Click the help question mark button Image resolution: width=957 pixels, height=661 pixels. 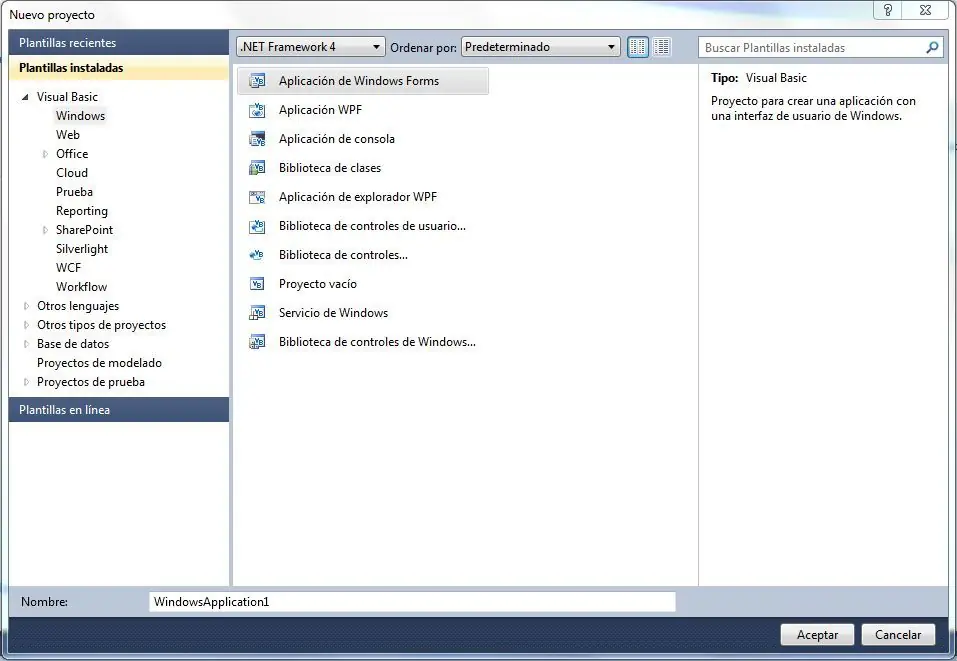[x=888, y=10]
